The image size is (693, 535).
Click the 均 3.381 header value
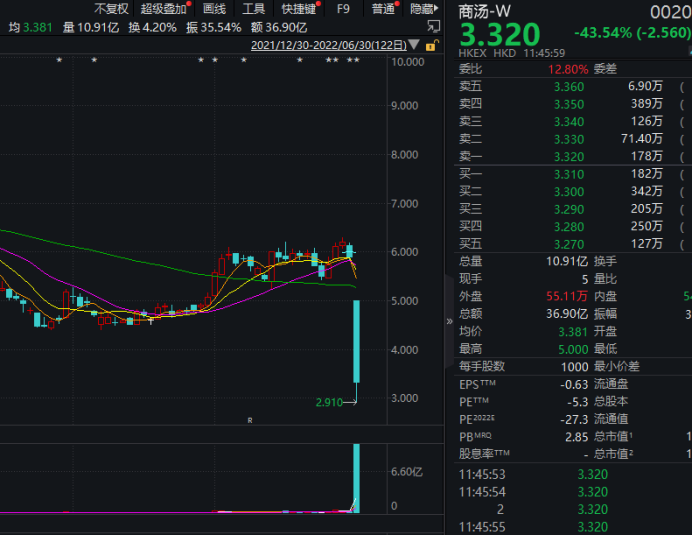30,27
